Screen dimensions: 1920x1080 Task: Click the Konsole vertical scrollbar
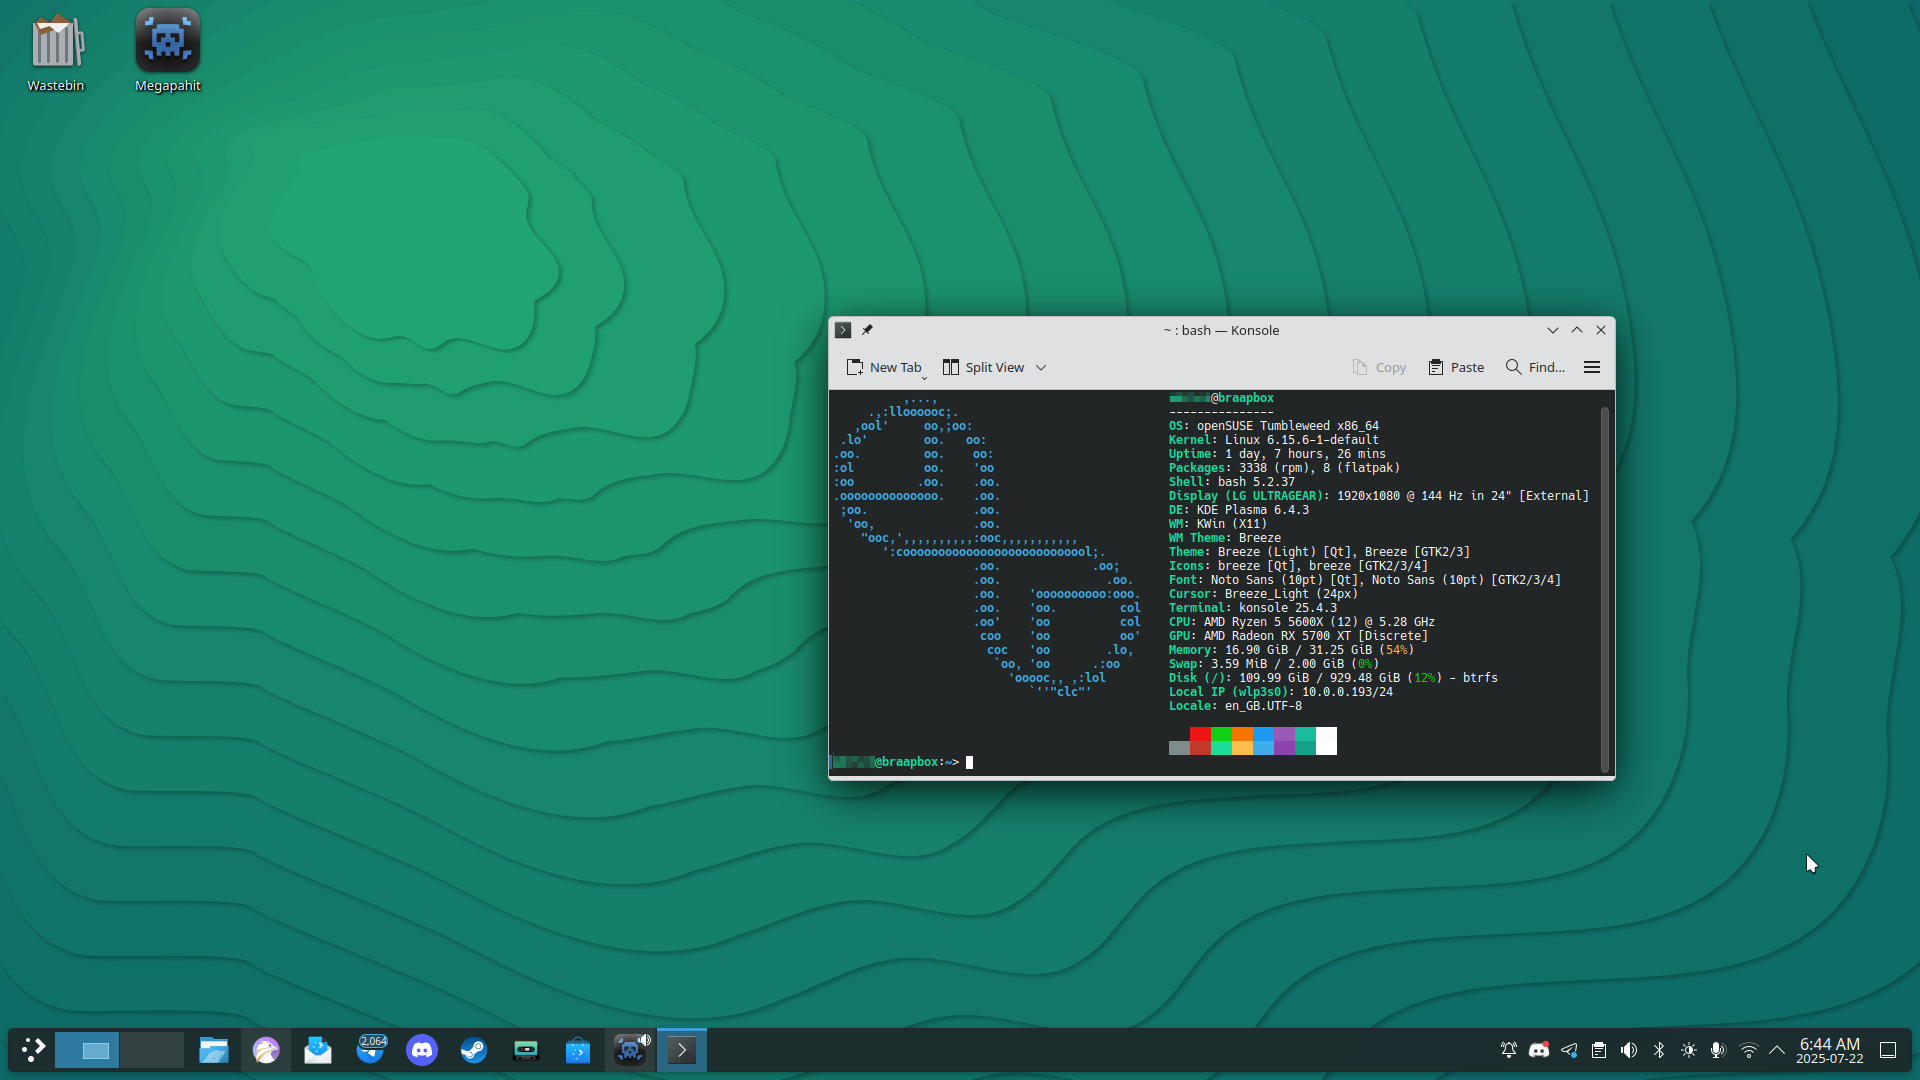point(1604,590)
